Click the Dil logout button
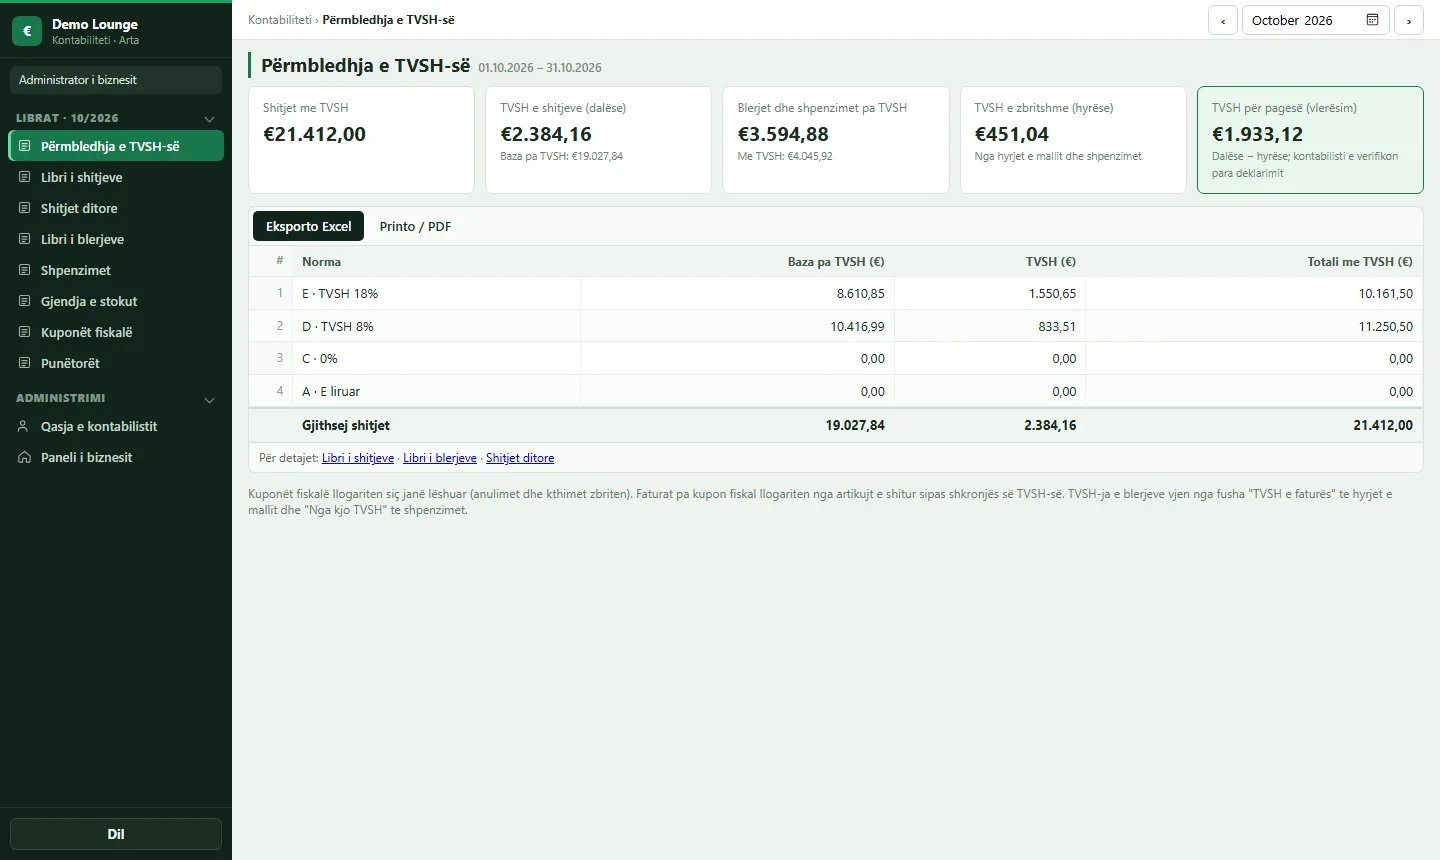The image size is (1440, 860). [x=116, y=834]
